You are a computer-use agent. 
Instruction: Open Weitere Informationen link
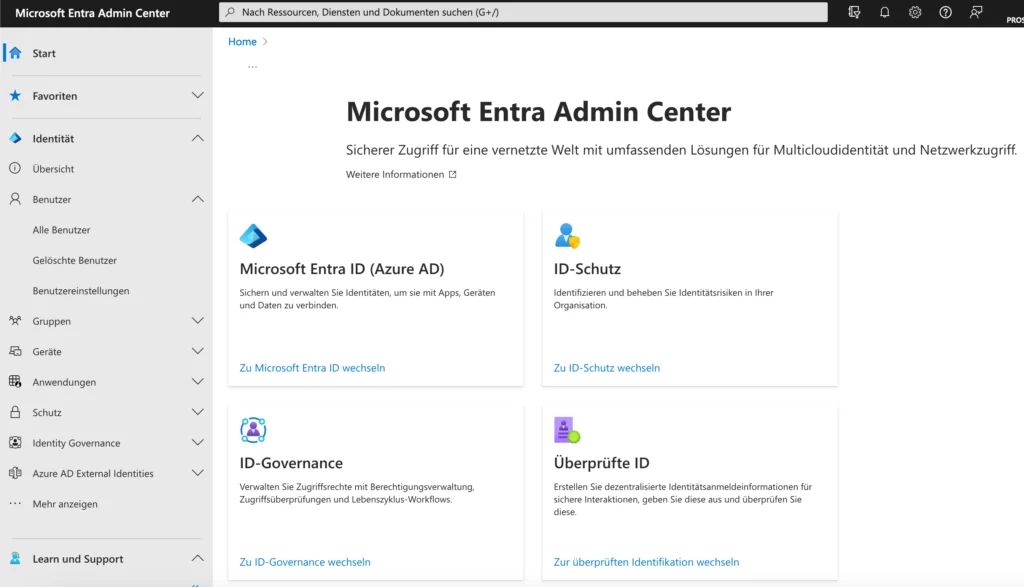[x=395, y=174]
